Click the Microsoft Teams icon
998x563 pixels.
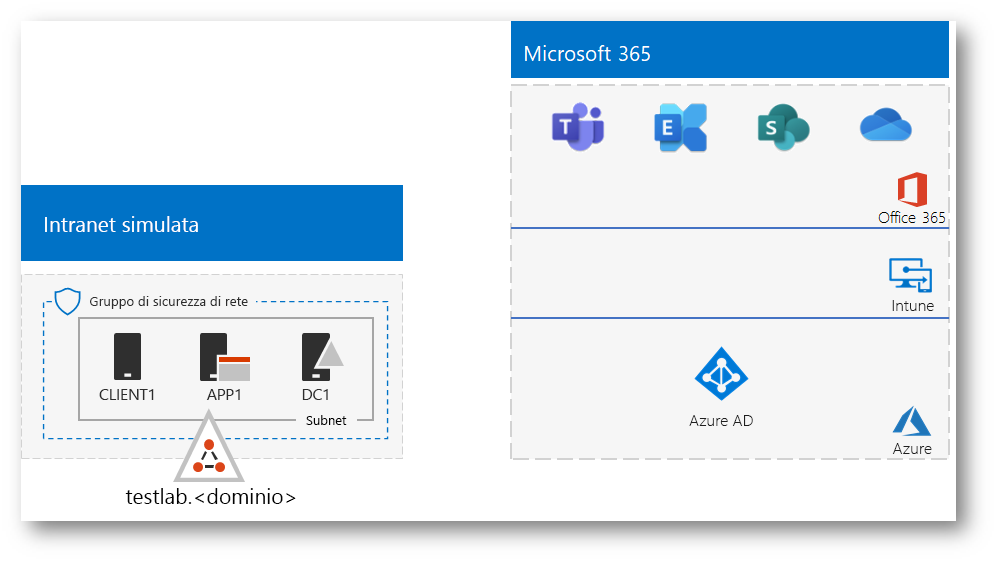click(x=578, y=127)
